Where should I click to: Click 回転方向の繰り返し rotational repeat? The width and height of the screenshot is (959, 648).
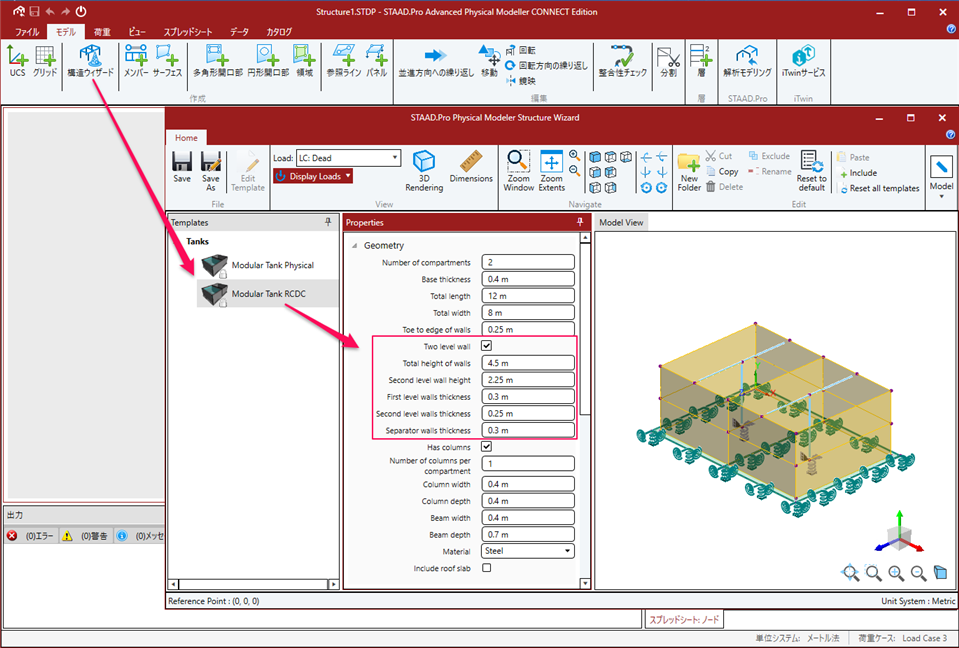point(546,65)
